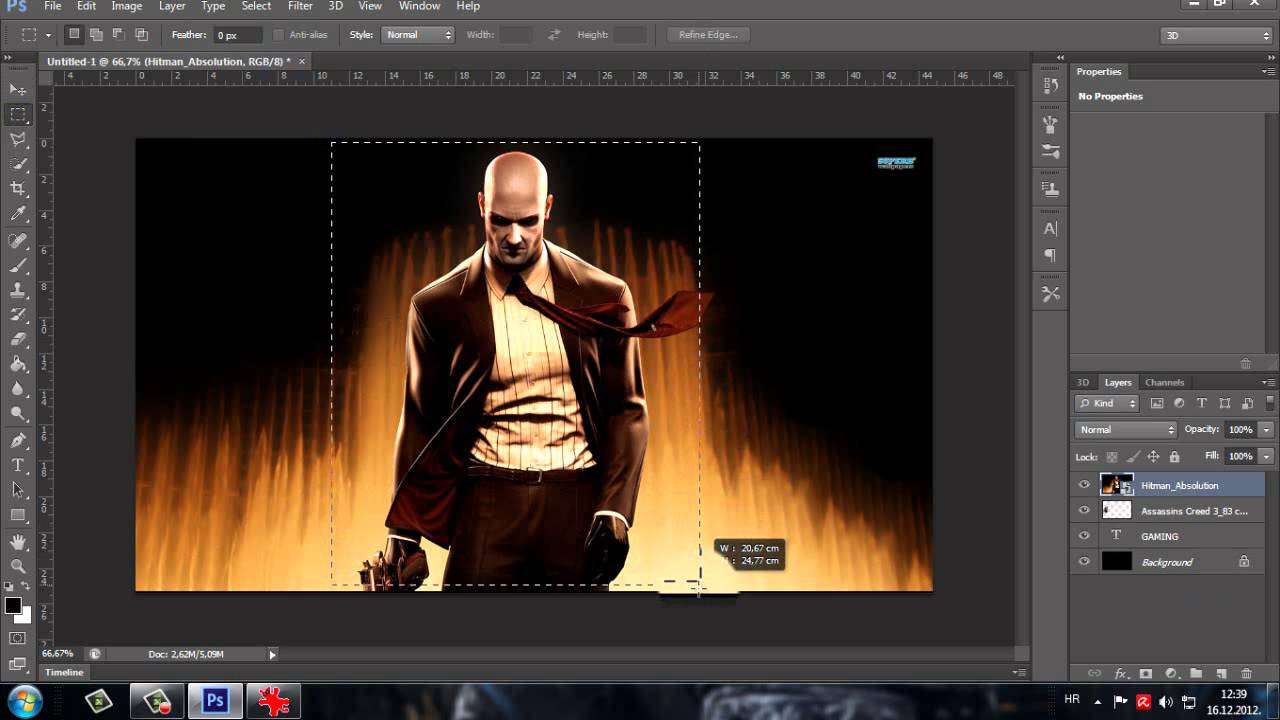This screenshot has height=720, width=1280.
Task: Select the Pen tool
Action: click(x=18, y=441)
